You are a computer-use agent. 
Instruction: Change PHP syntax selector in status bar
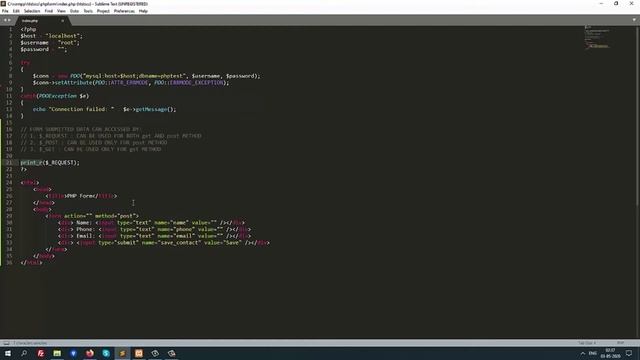pos(620,343)
